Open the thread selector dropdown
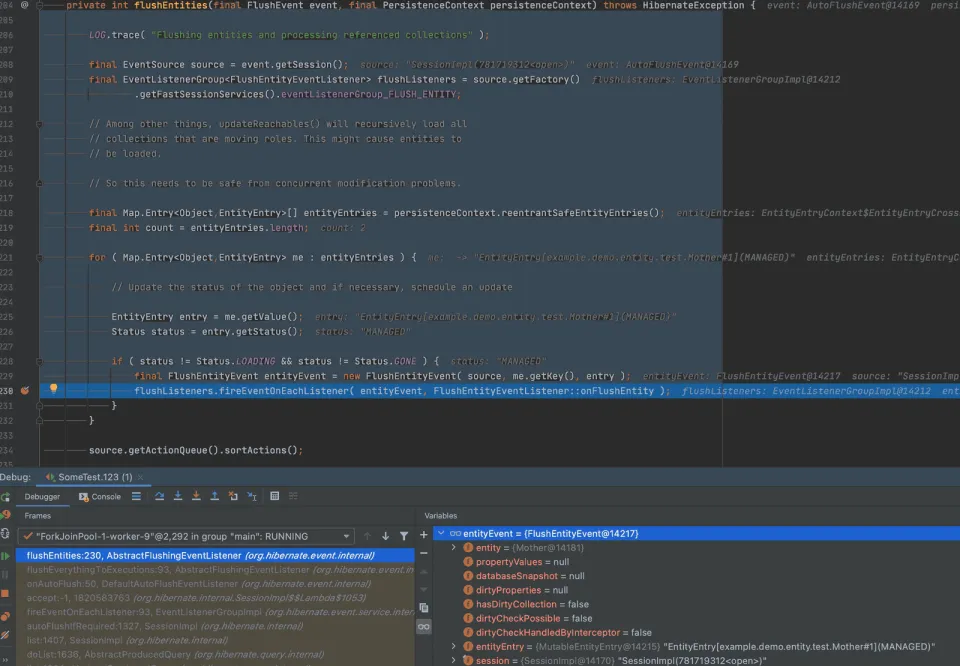The height and width of the screenshot is (666, 960). (x=186, y=536)
